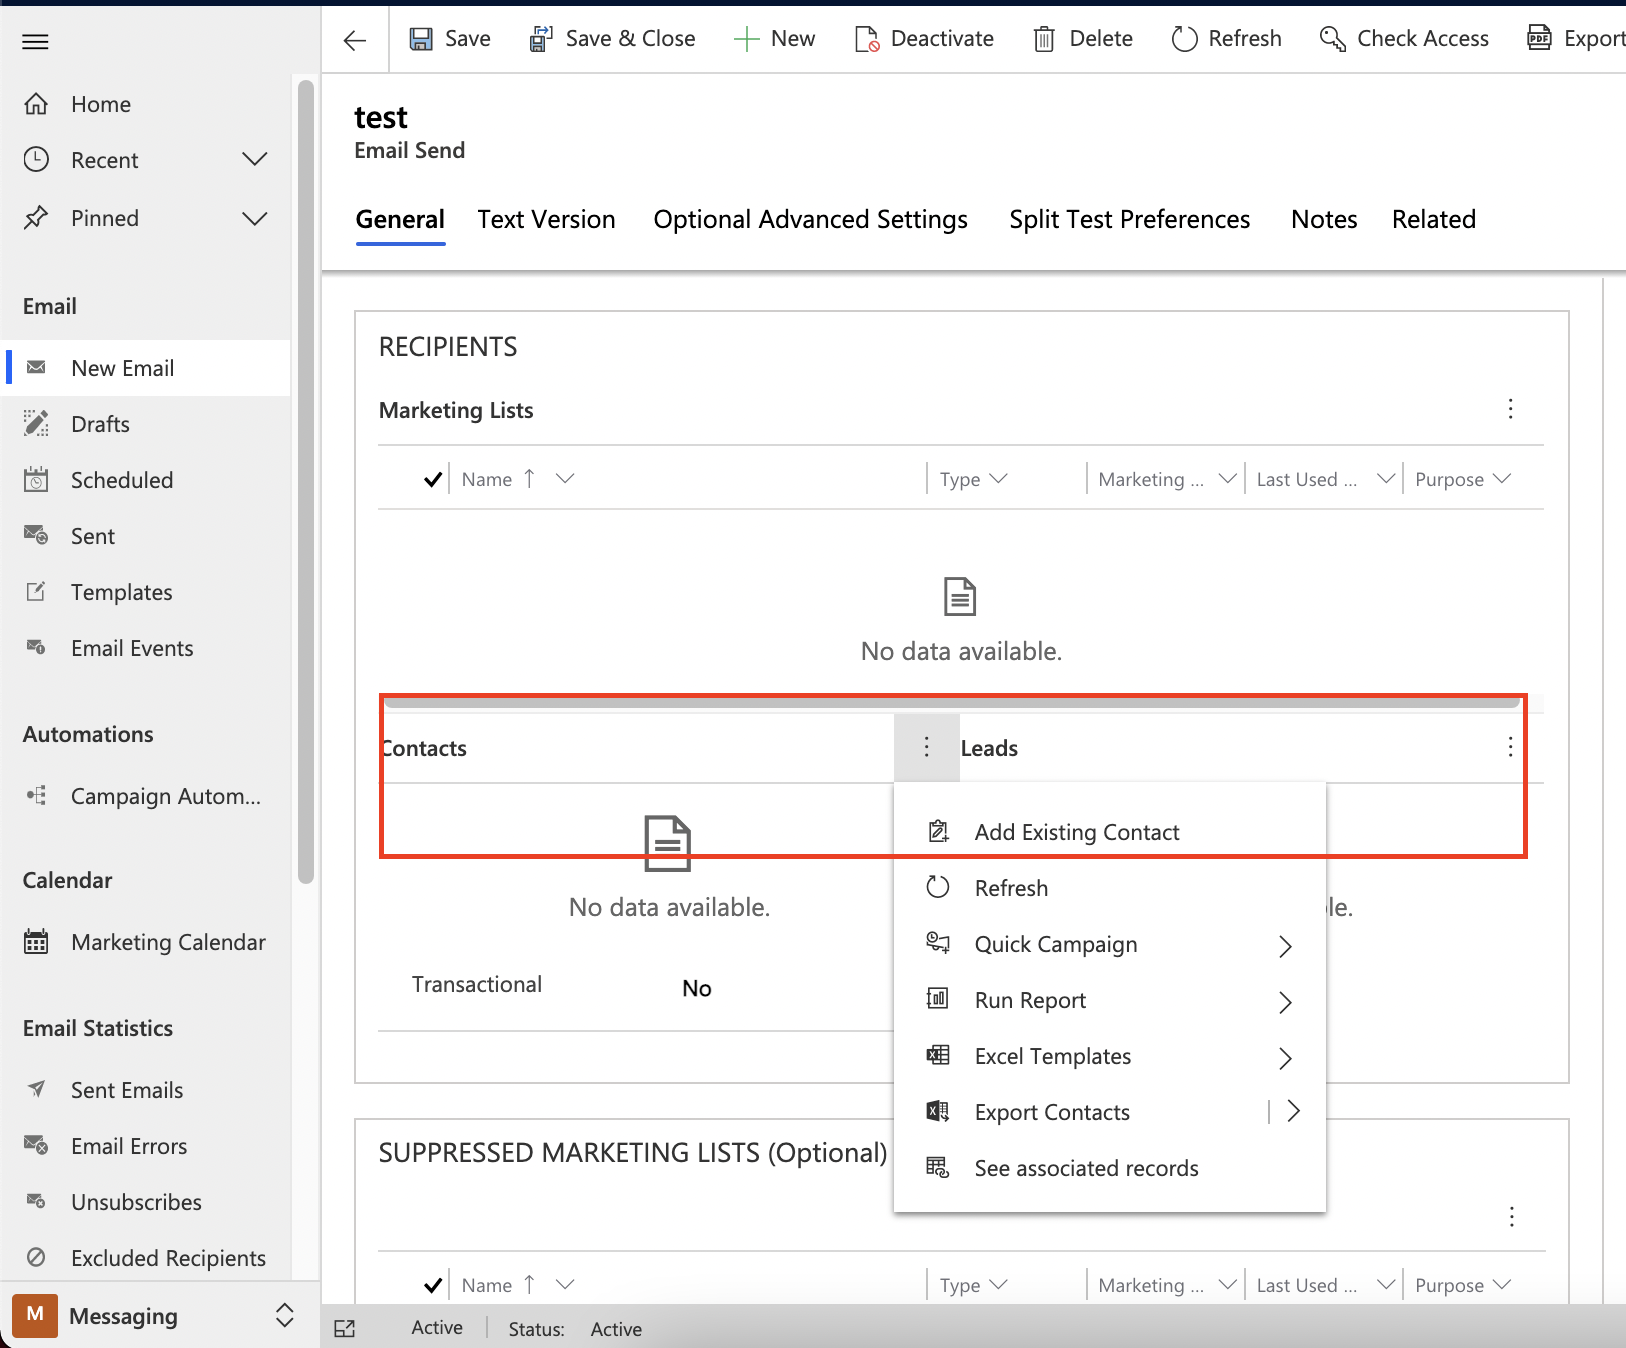Image resolution: width=1626 pixels, height=1348 pixels.
Task: Open the Messaging area switcher
Action: (x=285, y=1316)
